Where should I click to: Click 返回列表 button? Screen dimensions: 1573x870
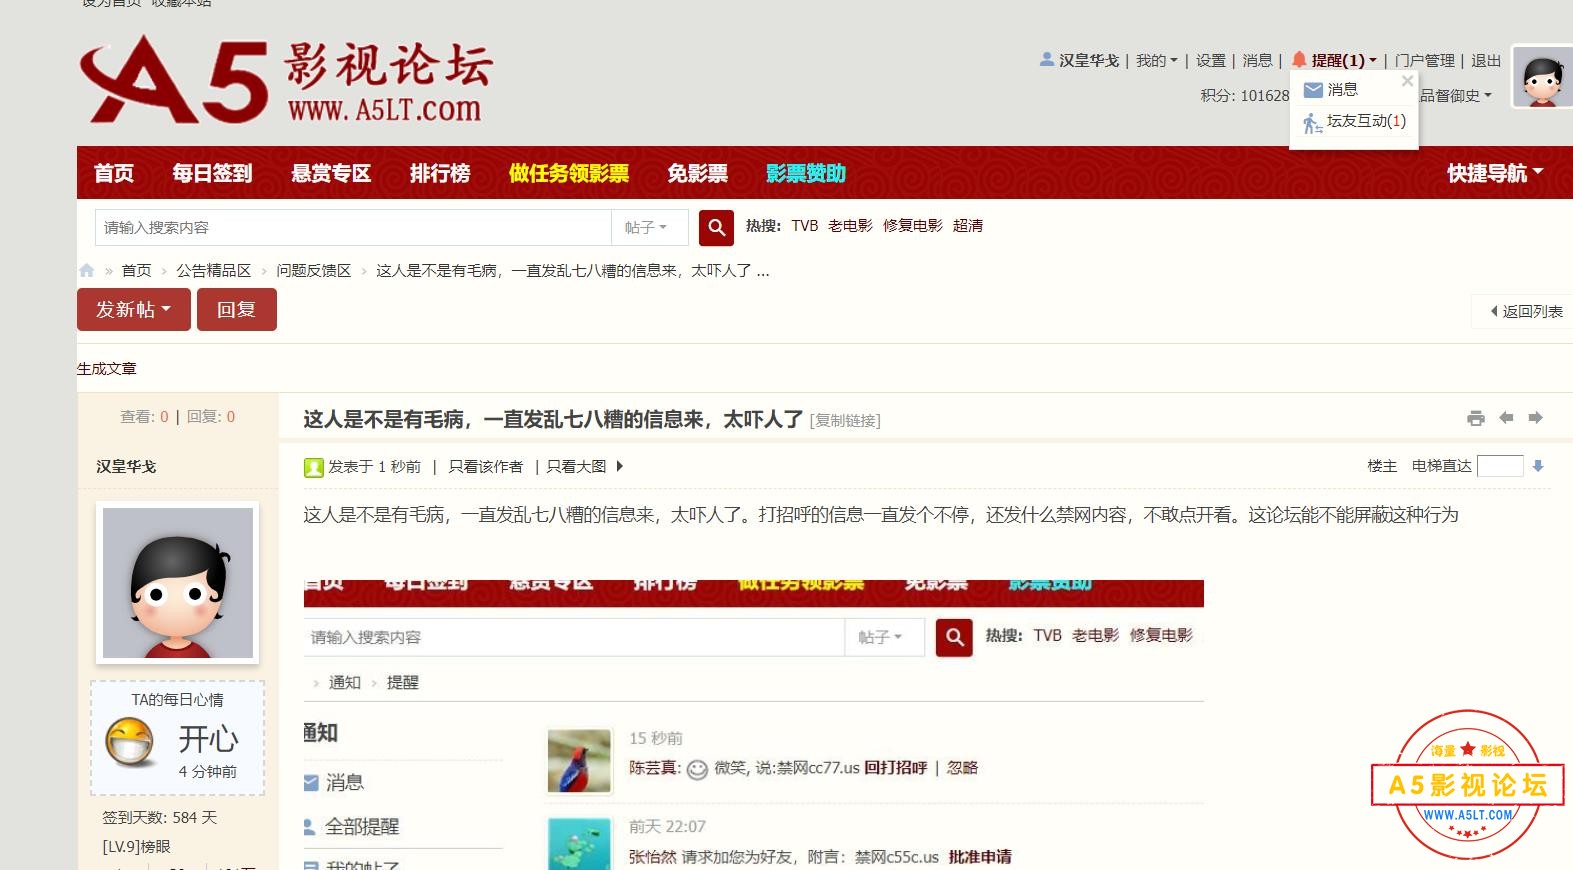tap(1526, 311)
